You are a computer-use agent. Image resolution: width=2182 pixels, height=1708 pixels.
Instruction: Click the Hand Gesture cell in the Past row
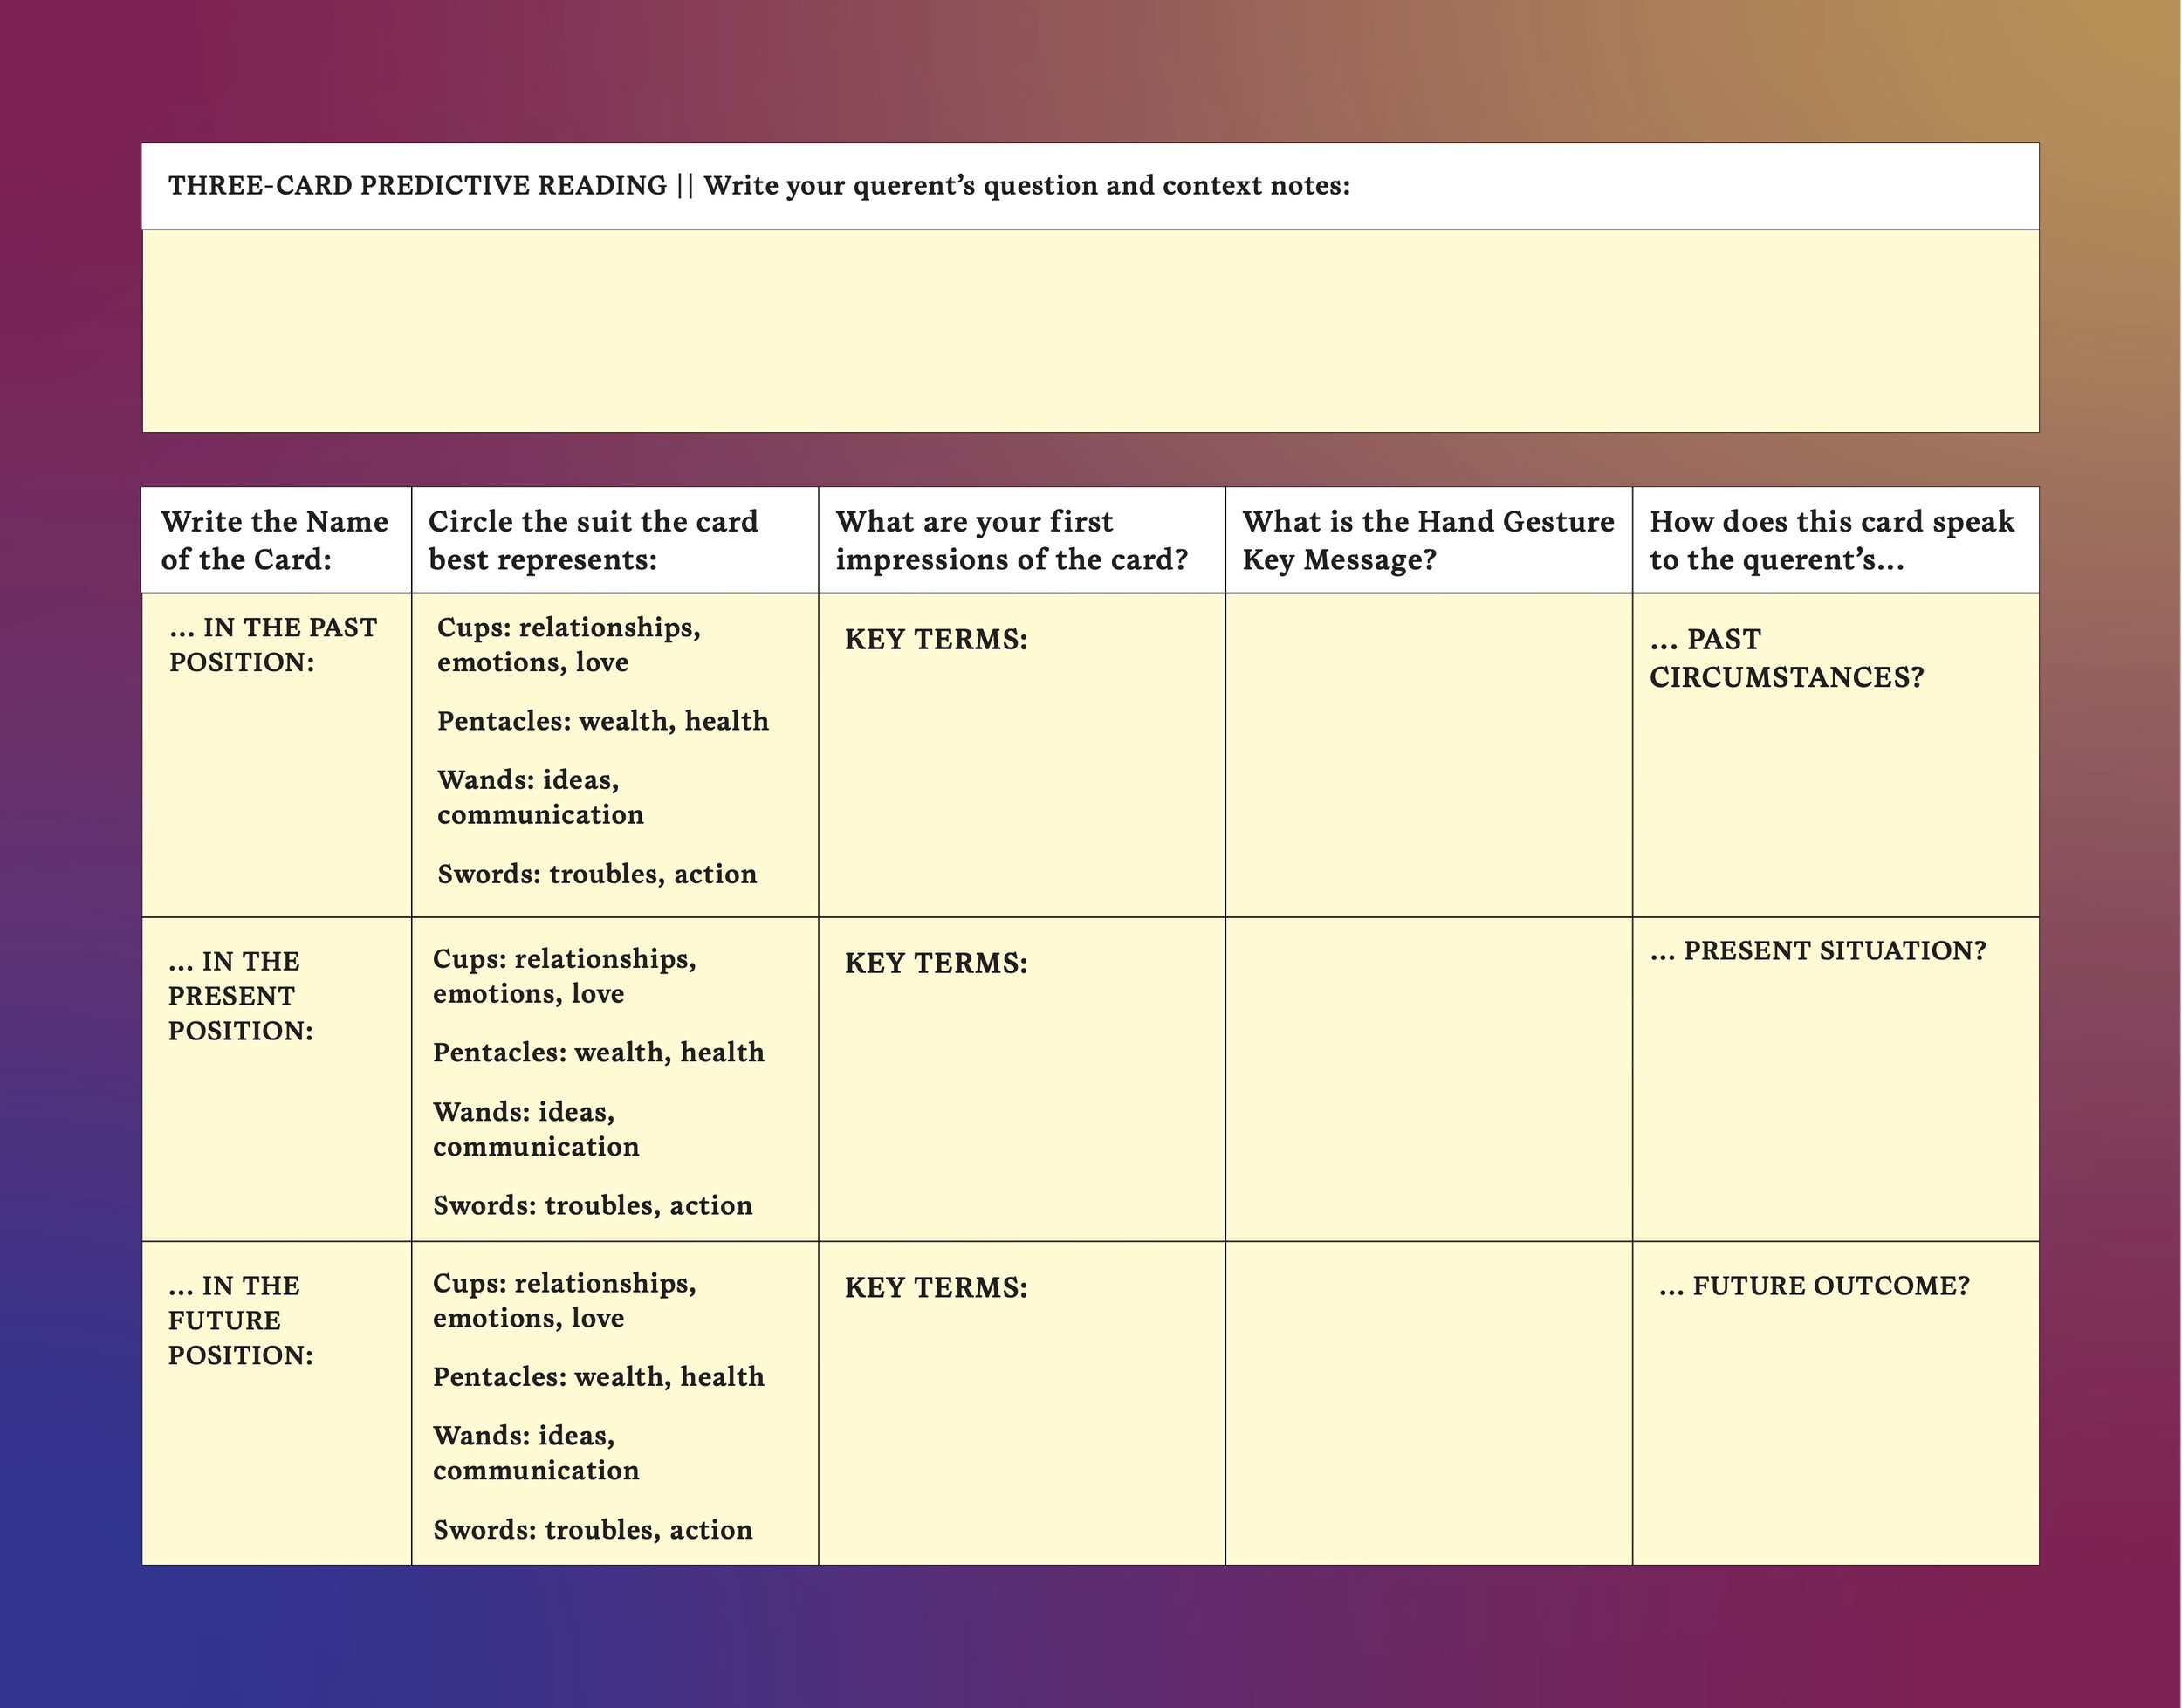(1429, 755)
